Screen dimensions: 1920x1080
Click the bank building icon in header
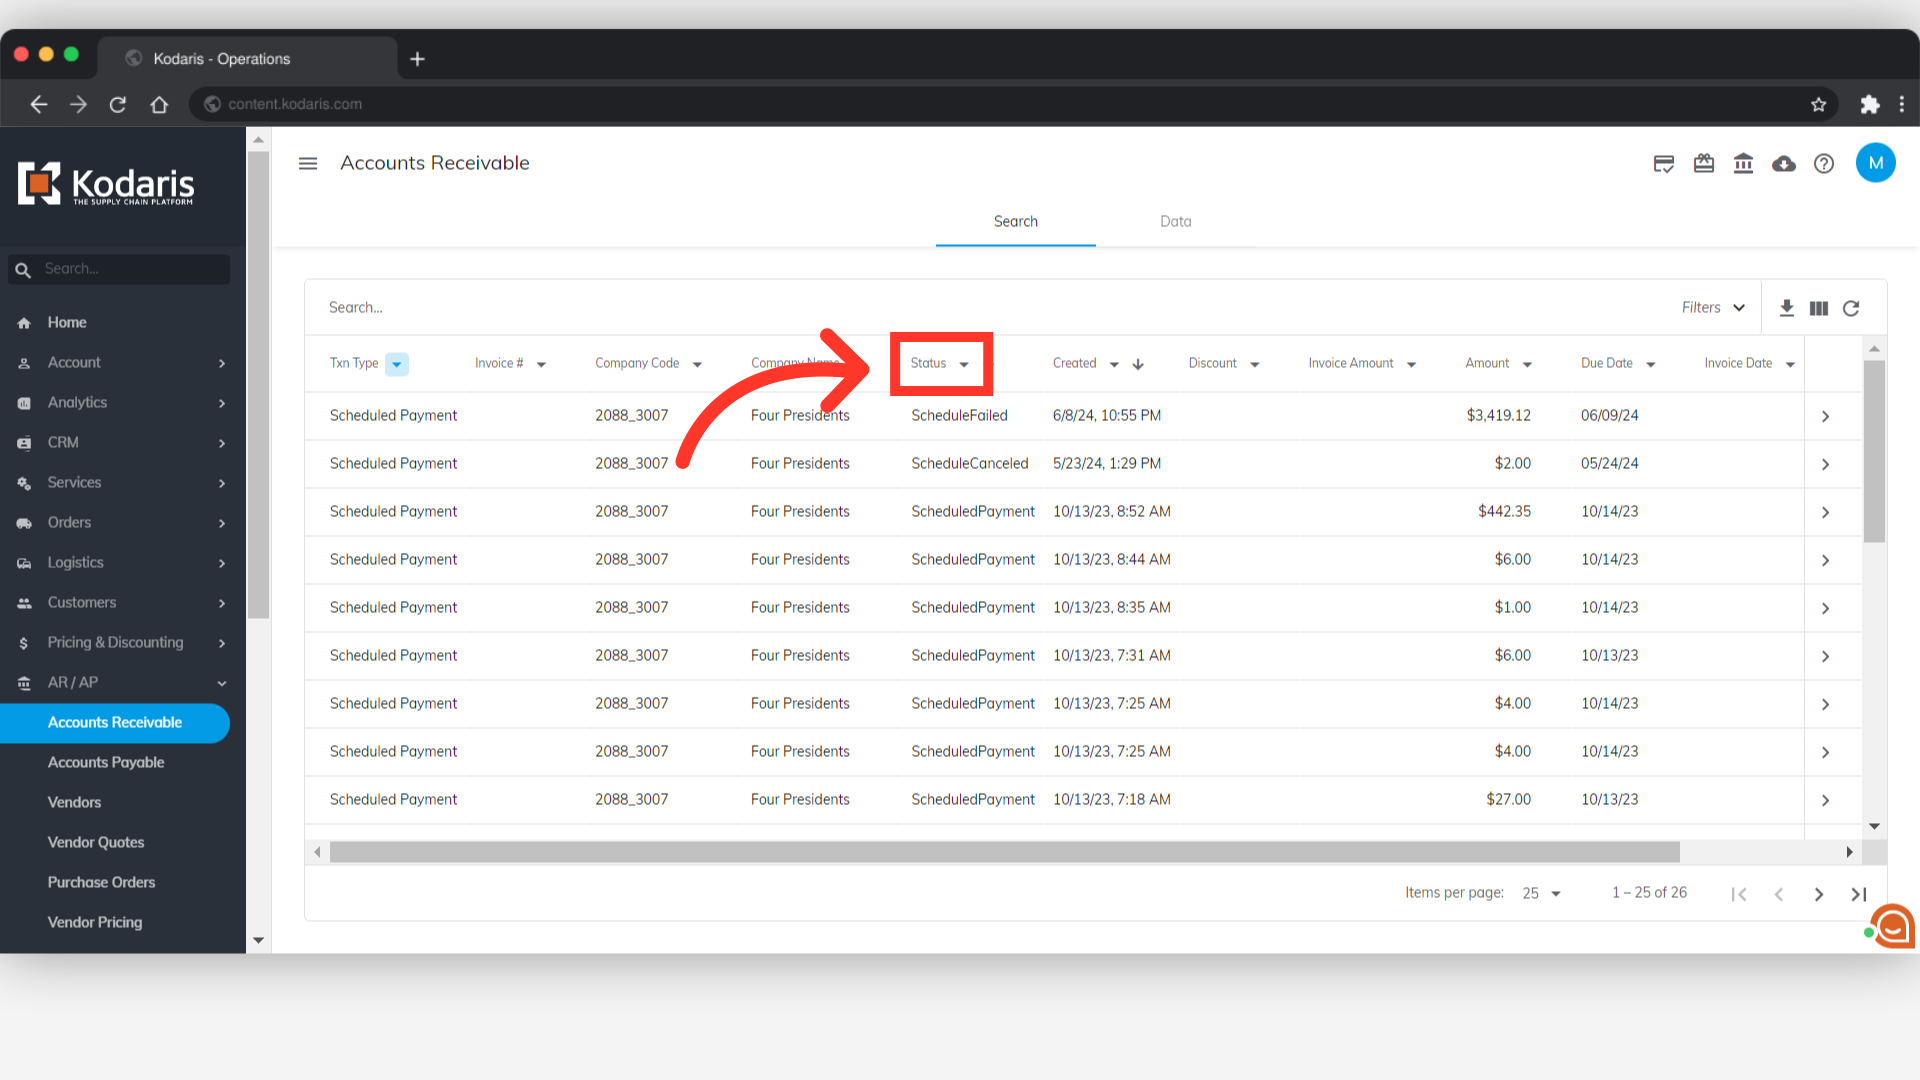pos(1743,164)
